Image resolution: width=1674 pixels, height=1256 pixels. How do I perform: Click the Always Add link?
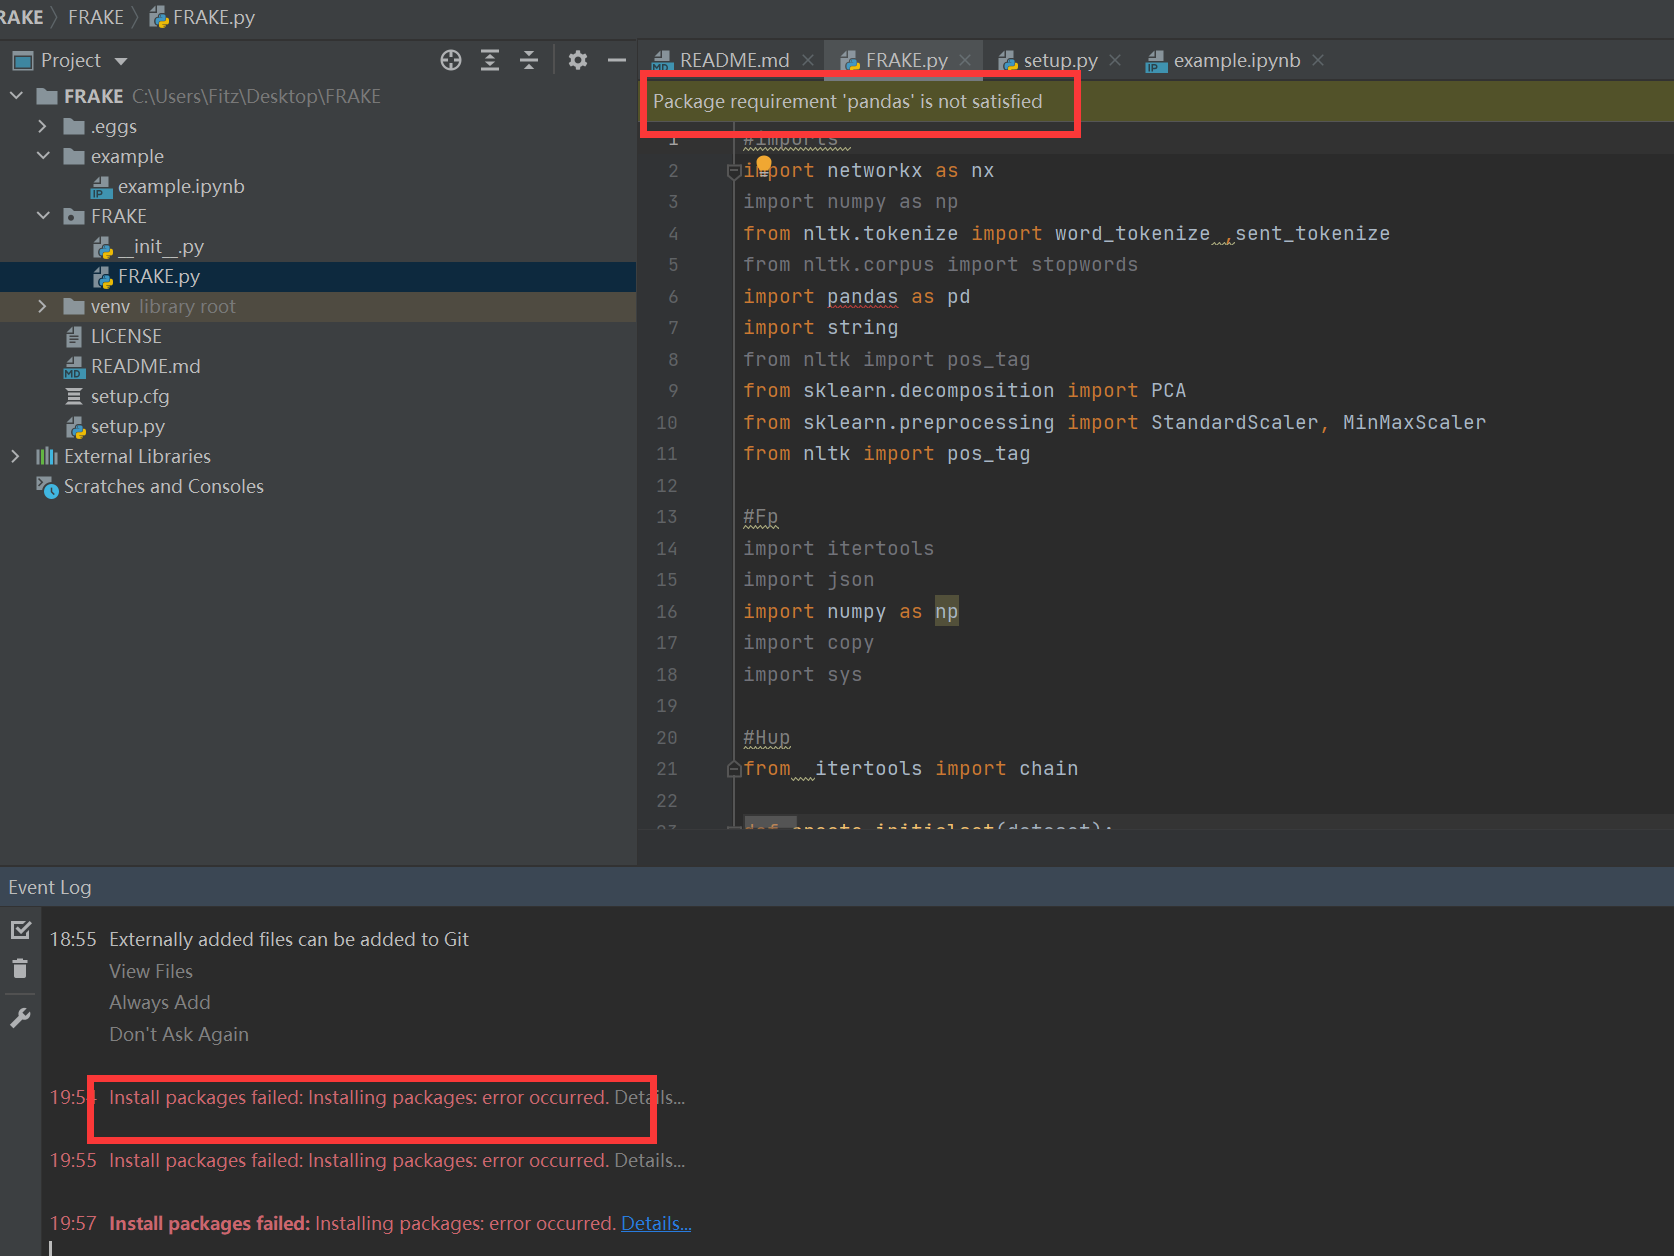coord(160,1002)
